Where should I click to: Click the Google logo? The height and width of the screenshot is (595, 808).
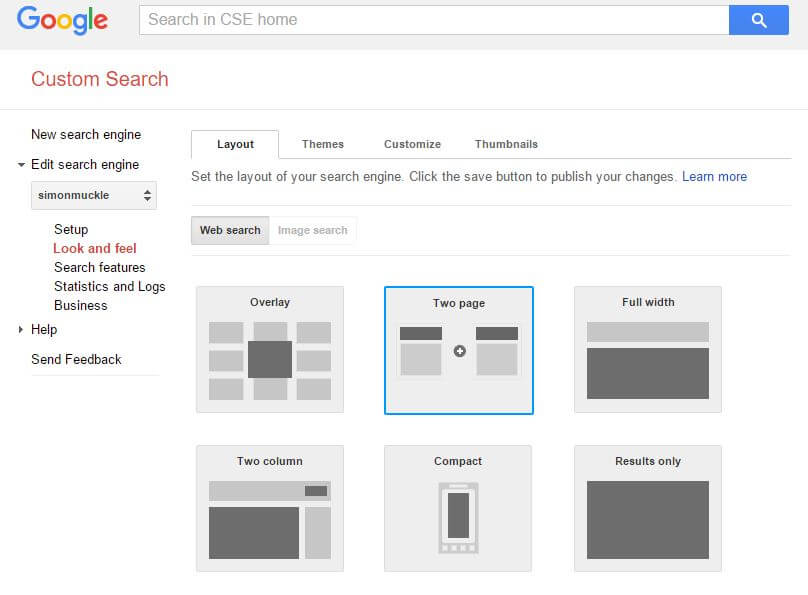coord(62,20)
